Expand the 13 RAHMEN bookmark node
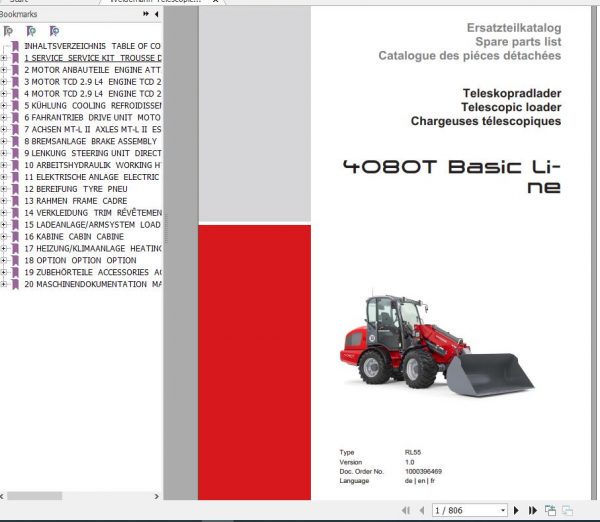 [3, 201]
